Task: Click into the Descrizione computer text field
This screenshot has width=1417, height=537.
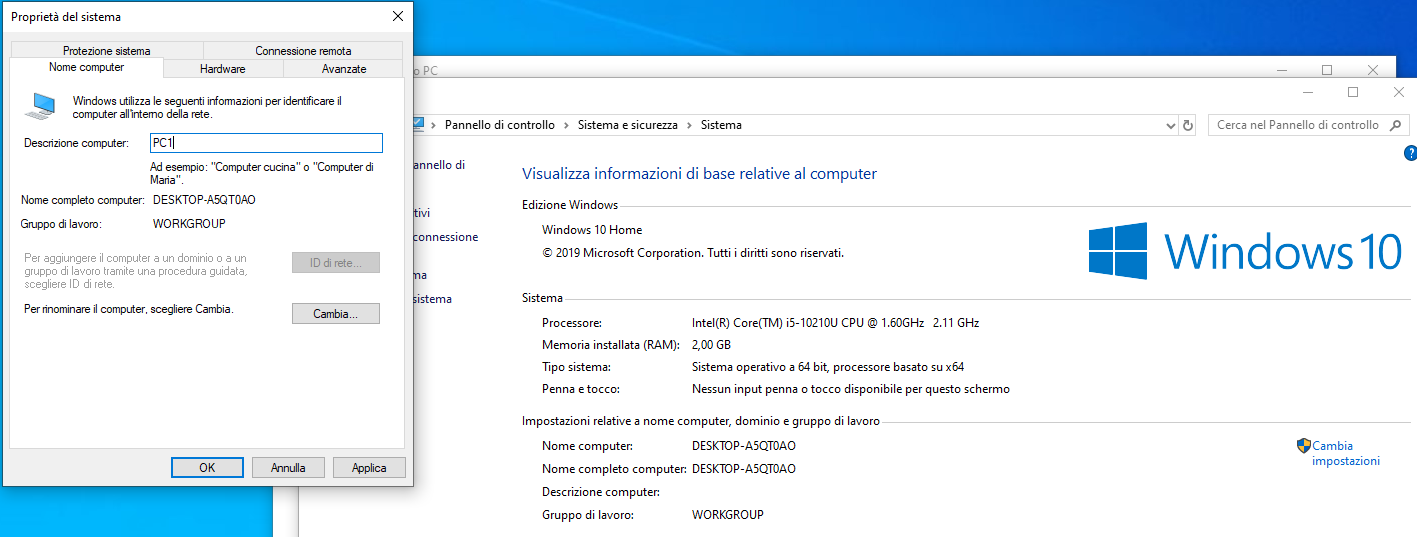Action: pyautogui.click(x=266, y=143)
